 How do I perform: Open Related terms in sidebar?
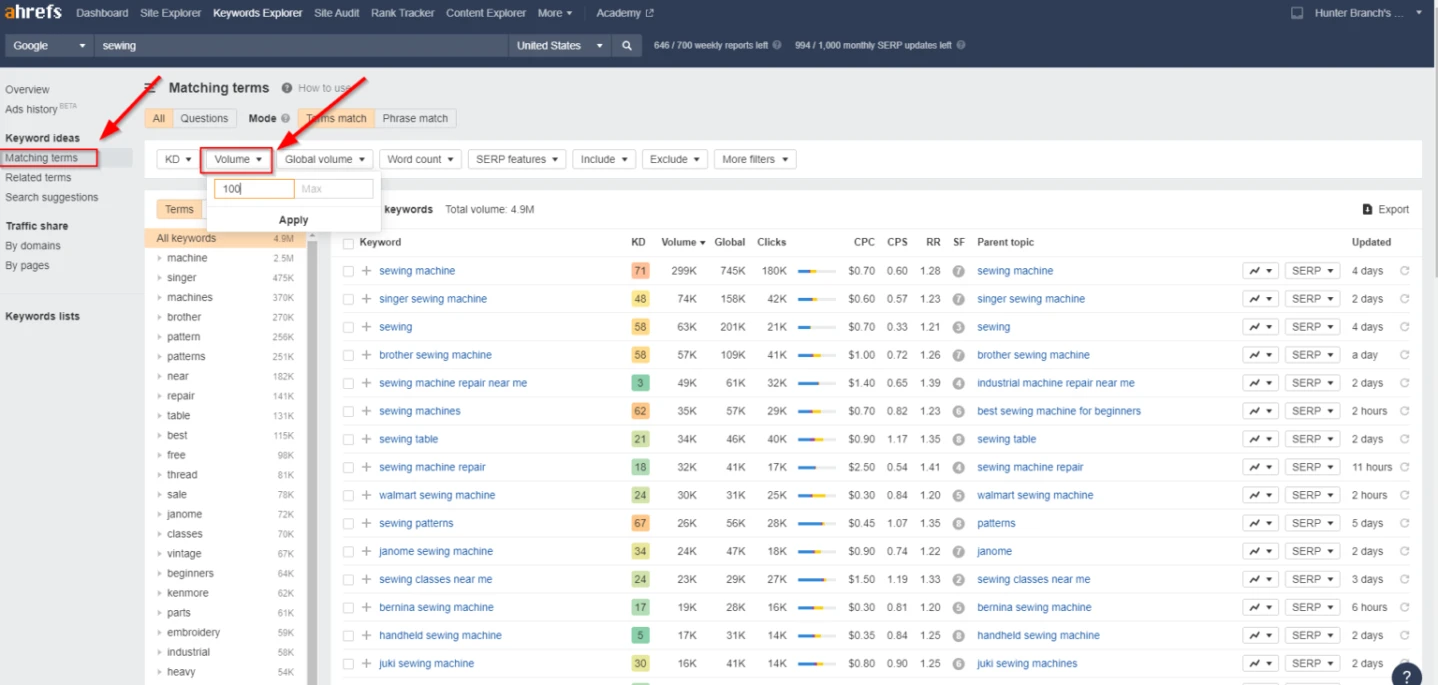click(x=38, y=178)
